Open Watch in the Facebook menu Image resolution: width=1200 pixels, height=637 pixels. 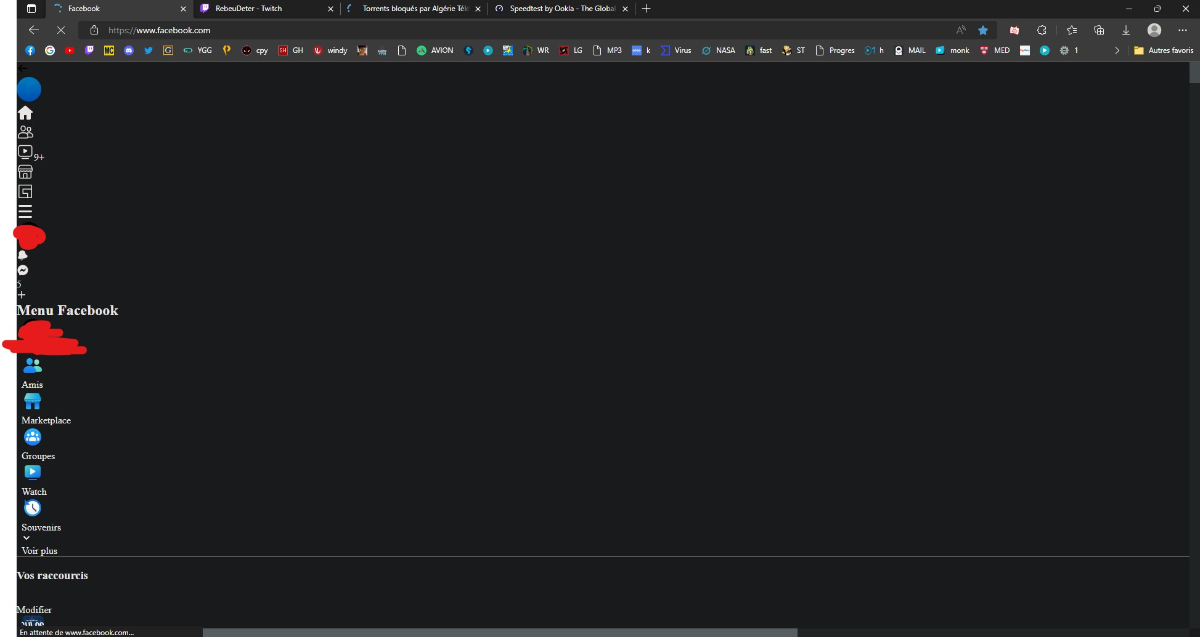pos(34,492)
